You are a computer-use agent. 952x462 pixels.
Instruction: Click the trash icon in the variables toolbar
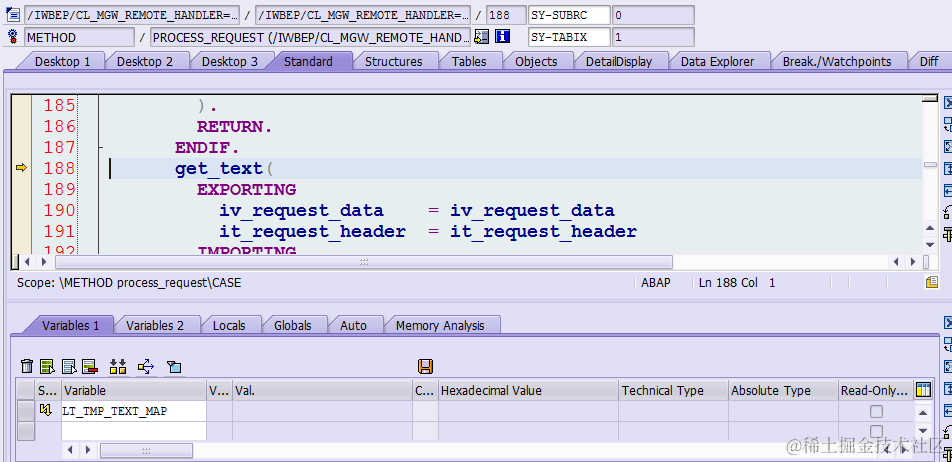pyautogui.click(x=27, y=366)
